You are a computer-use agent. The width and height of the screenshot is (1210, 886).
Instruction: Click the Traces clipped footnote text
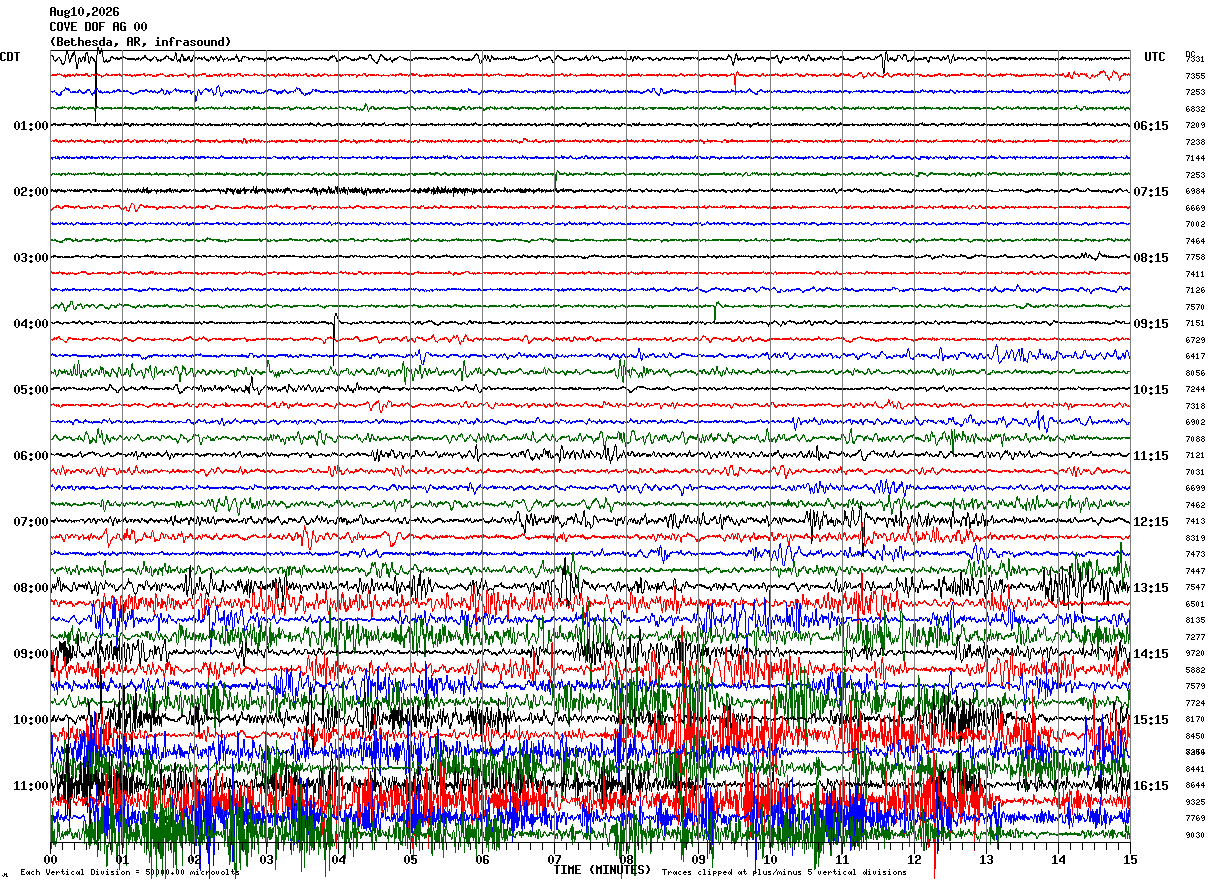click(784, 873)
